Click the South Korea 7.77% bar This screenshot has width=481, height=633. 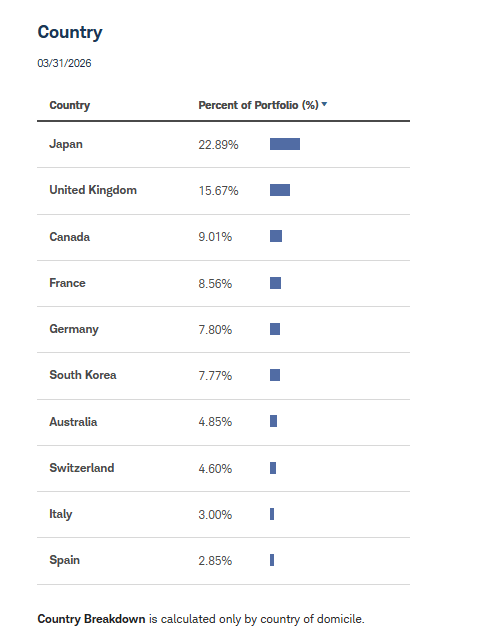[x=275, y=375]
